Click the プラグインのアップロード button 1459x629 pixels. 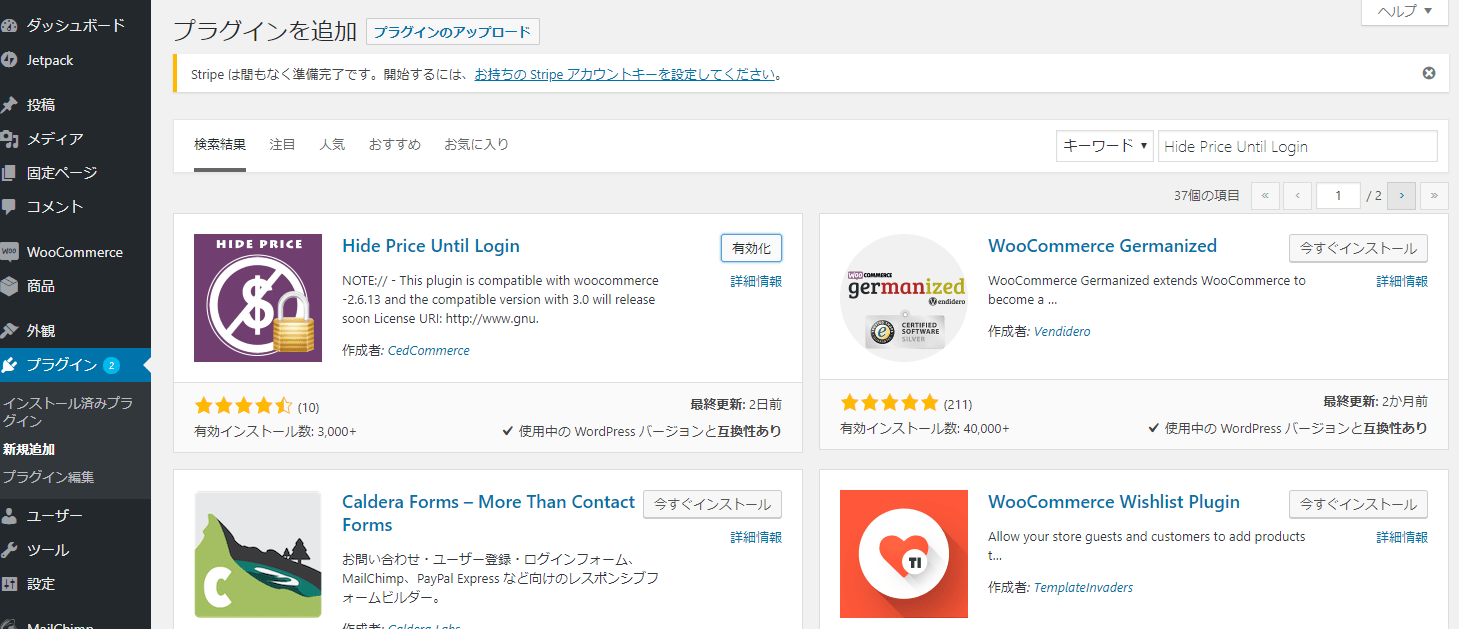click(x=453, y=32)
